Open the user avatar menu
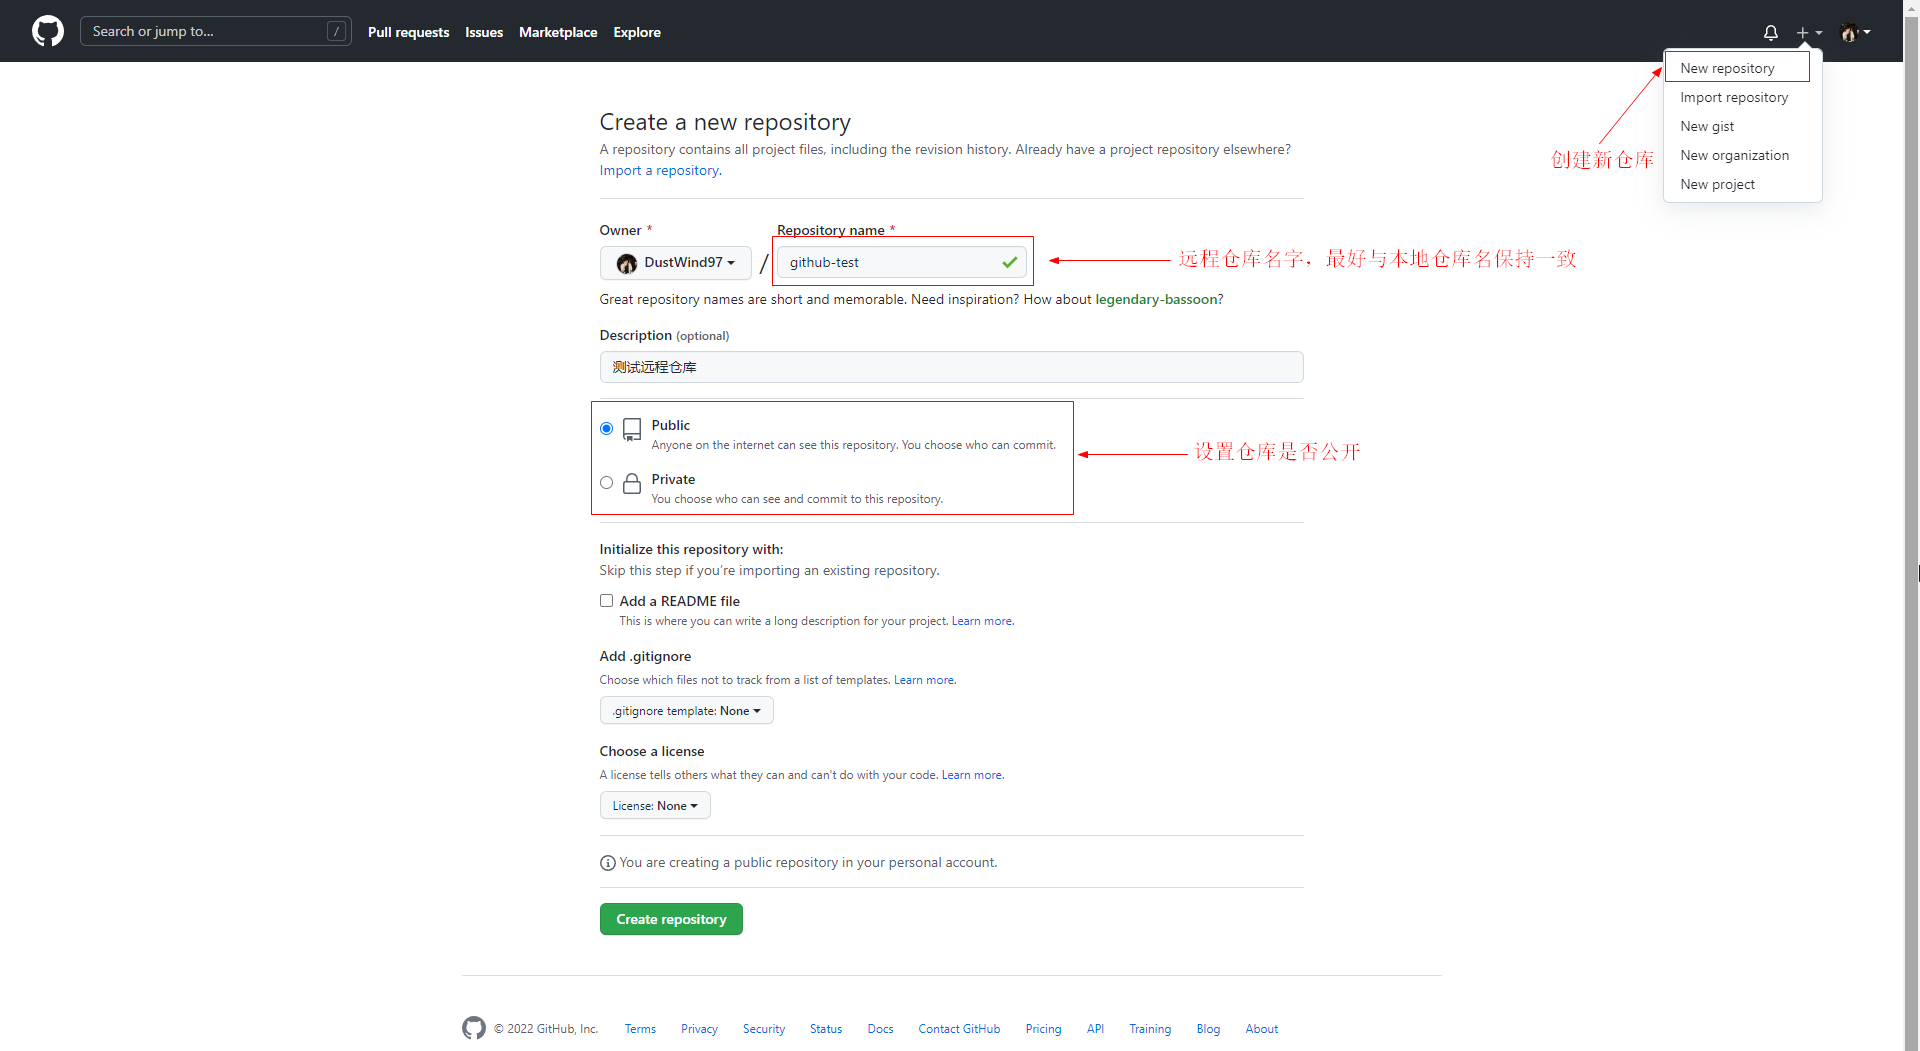The height and width of the screenshot is (1051, 1920). [x=1853, y=32]
